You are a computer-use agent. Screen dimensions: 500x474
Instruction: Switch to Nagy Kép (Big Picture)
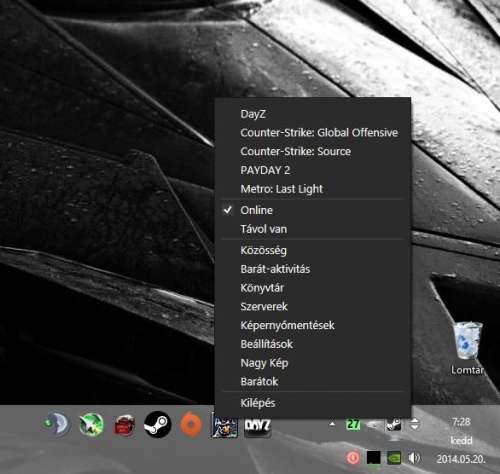point(312,363)
